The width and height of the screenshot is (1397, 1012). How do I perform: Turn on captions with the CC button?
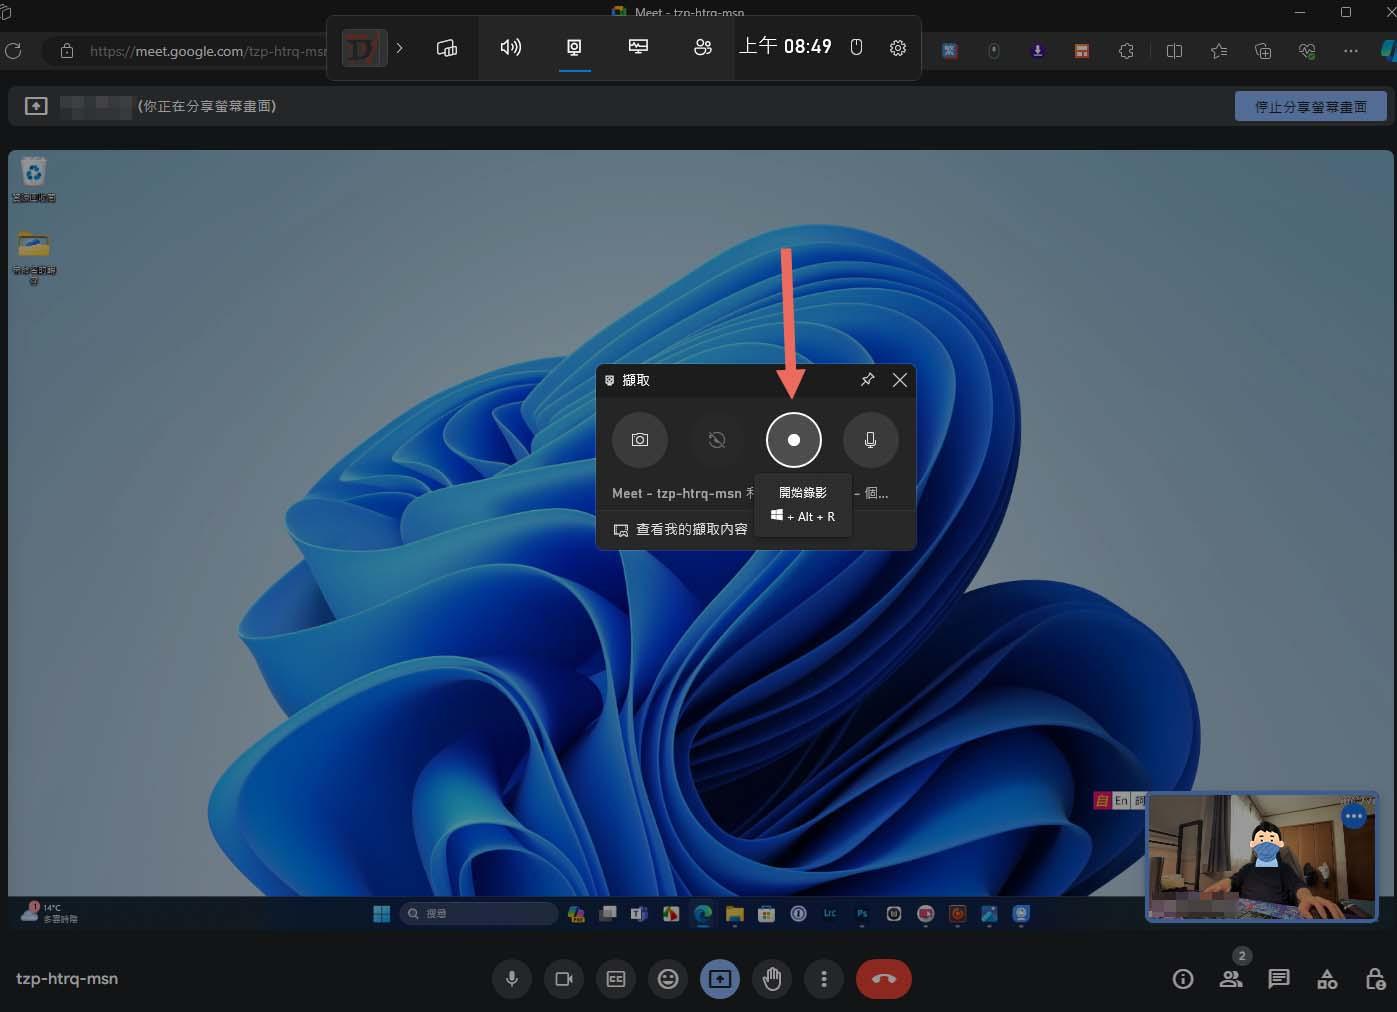coord(616,979)
